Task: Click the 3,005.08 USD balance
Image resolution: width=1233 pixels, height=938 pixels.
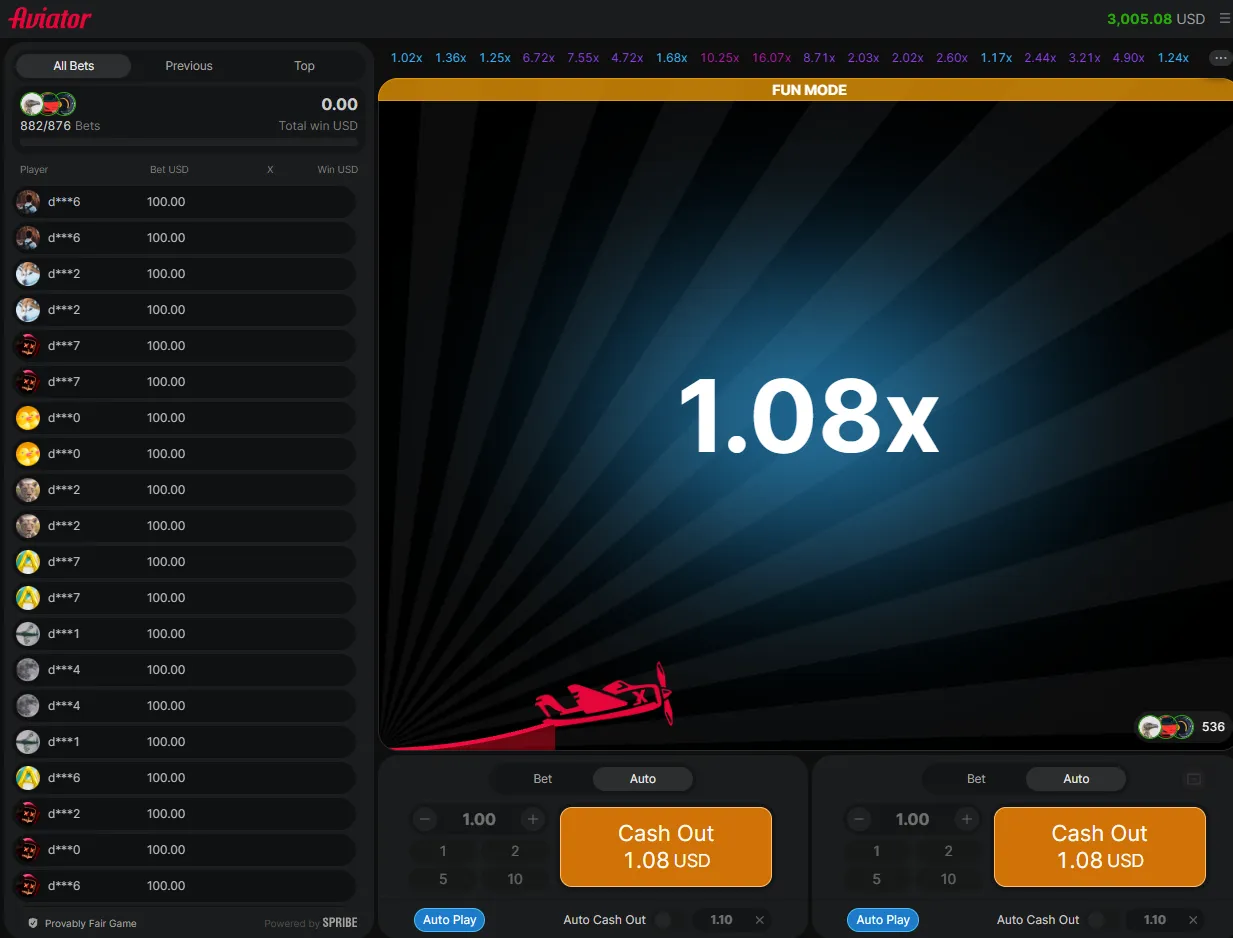Action: (x=1156, y=18)
